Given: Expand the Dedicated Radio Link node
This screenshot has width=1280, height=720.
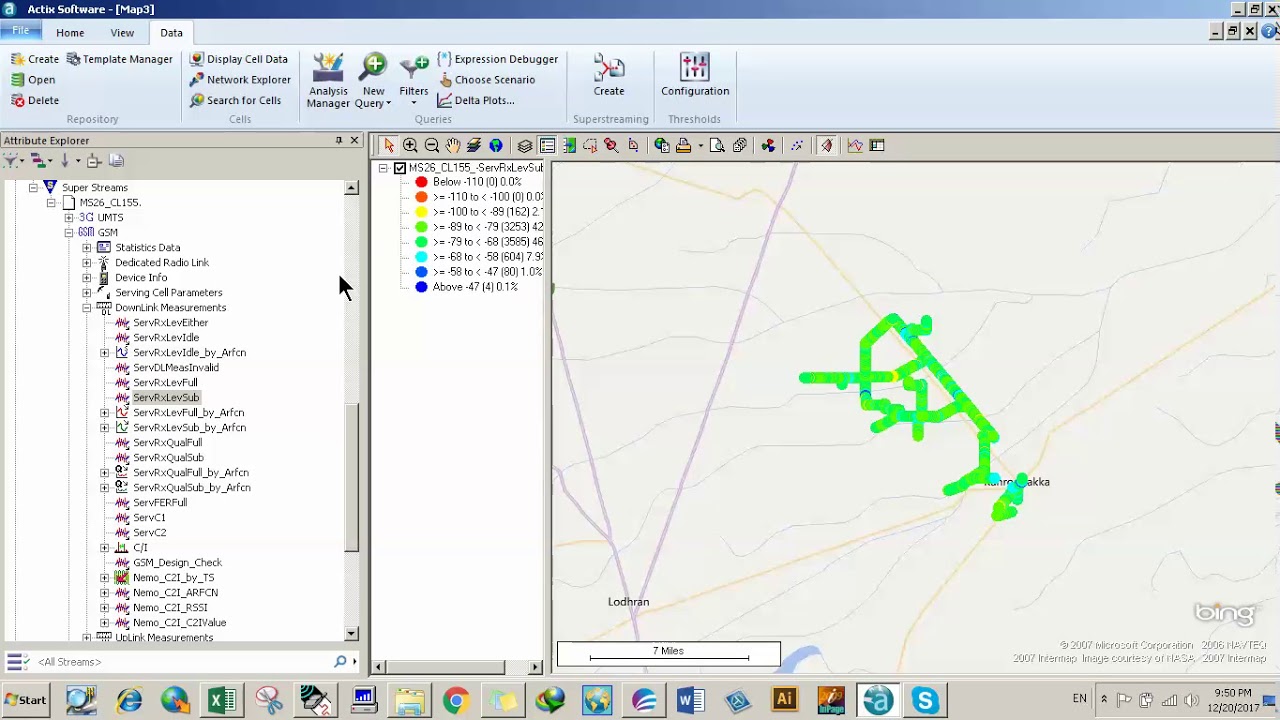Looking at the screenshot, I should [87, 262].
